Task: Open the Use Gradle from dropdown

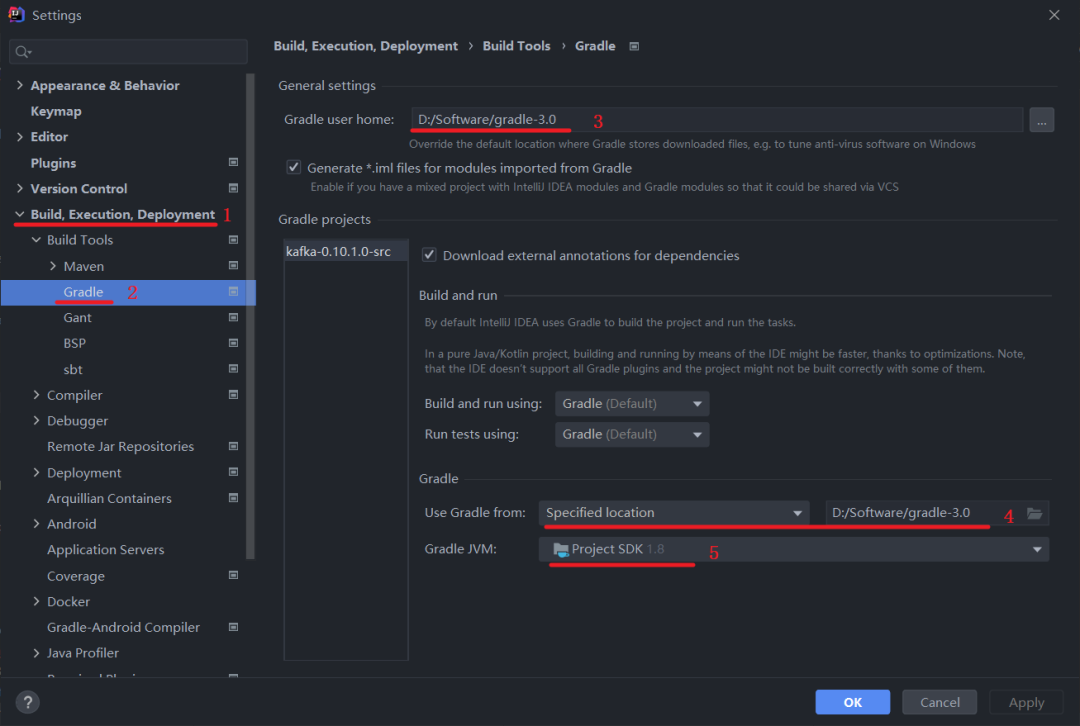Action: click(674, 512)
